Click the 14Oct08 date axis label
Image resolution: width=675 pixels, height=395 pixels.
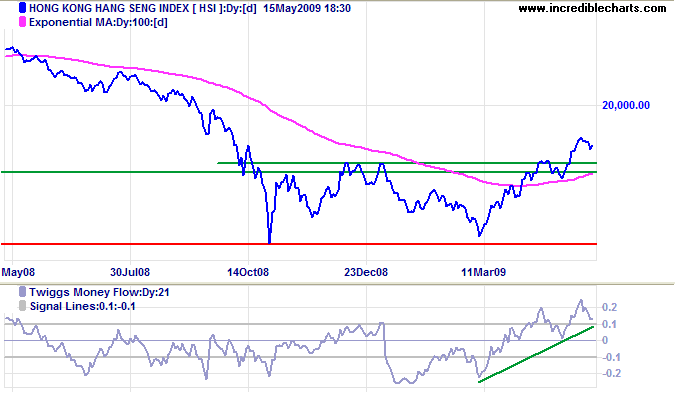coord(248,272)
